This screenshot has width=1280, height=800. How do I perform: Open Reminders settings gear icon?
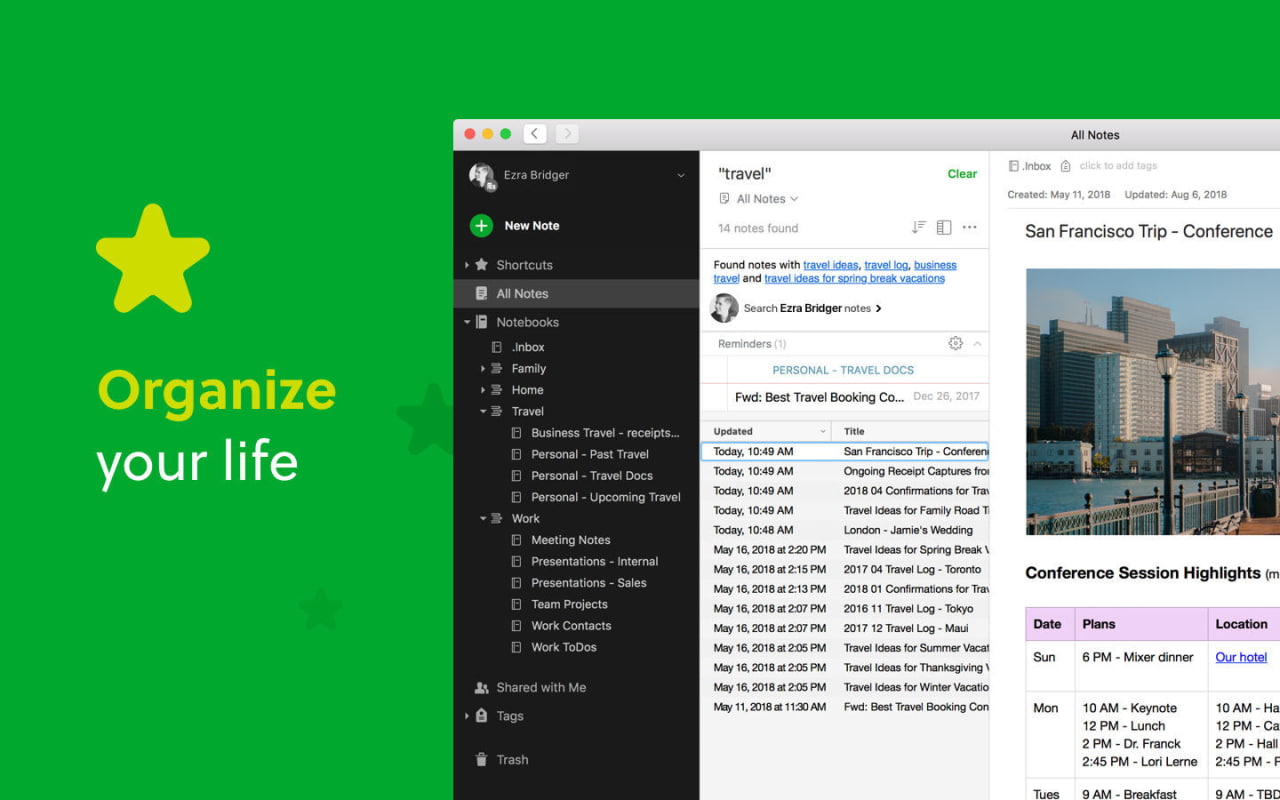coord(955,344)
